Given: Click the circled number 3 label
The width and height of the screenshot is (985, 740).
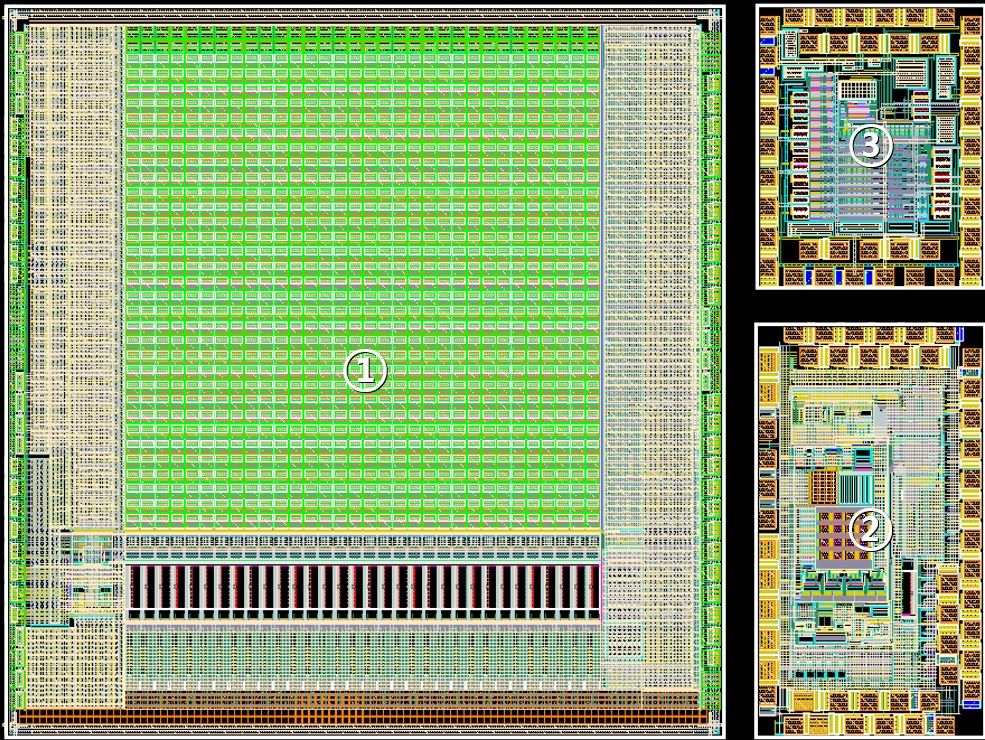Looking at the screenshot, I should (870, 146).
